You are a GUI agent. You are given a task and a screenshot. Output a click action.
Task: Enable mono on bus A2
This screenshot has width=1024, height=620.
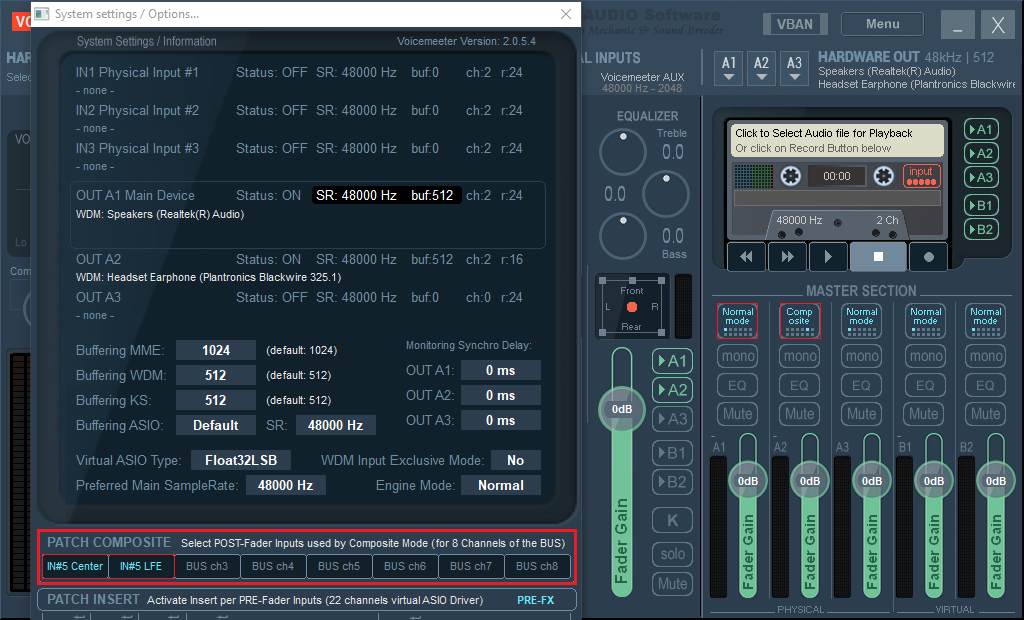[799, 356]
